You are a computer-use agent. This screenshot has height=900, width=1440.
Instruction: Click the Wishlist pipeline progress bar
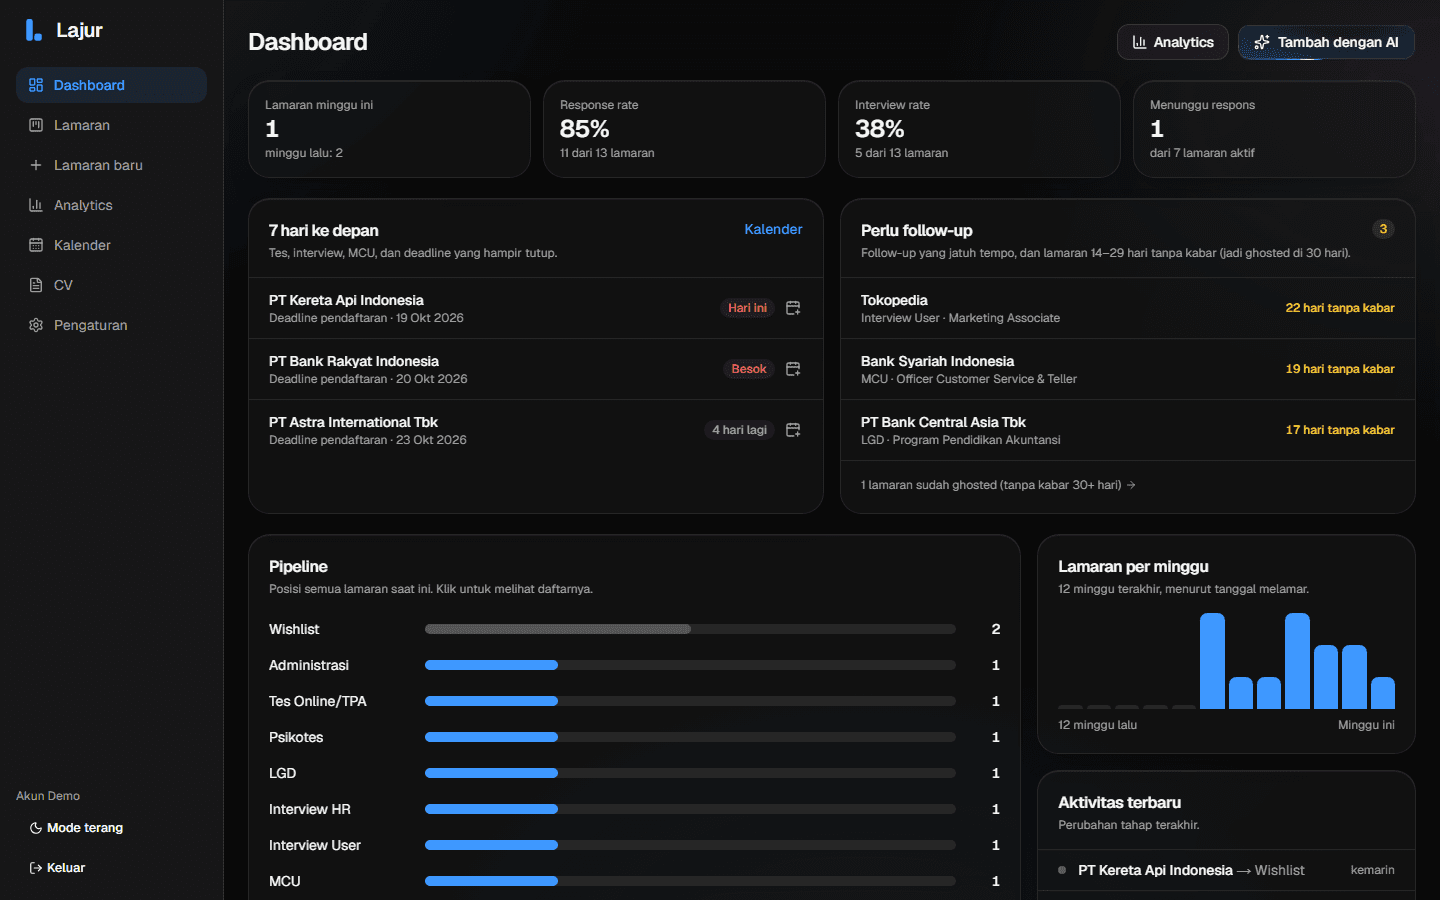[690, 629]
